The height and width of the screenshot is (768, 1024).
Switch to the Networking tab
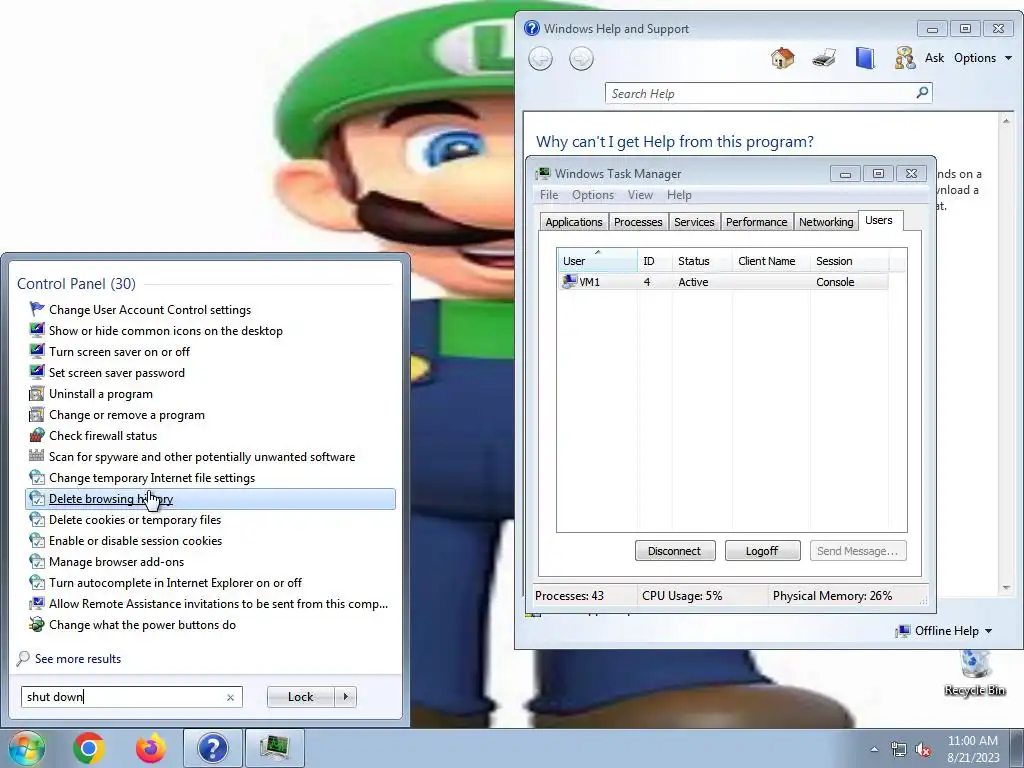point(826,222)
